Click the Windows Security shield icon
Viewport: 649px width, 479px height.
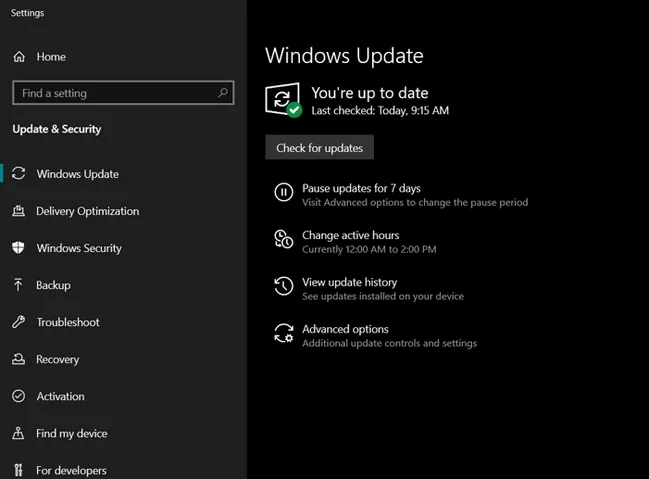[x=18, y=248]
